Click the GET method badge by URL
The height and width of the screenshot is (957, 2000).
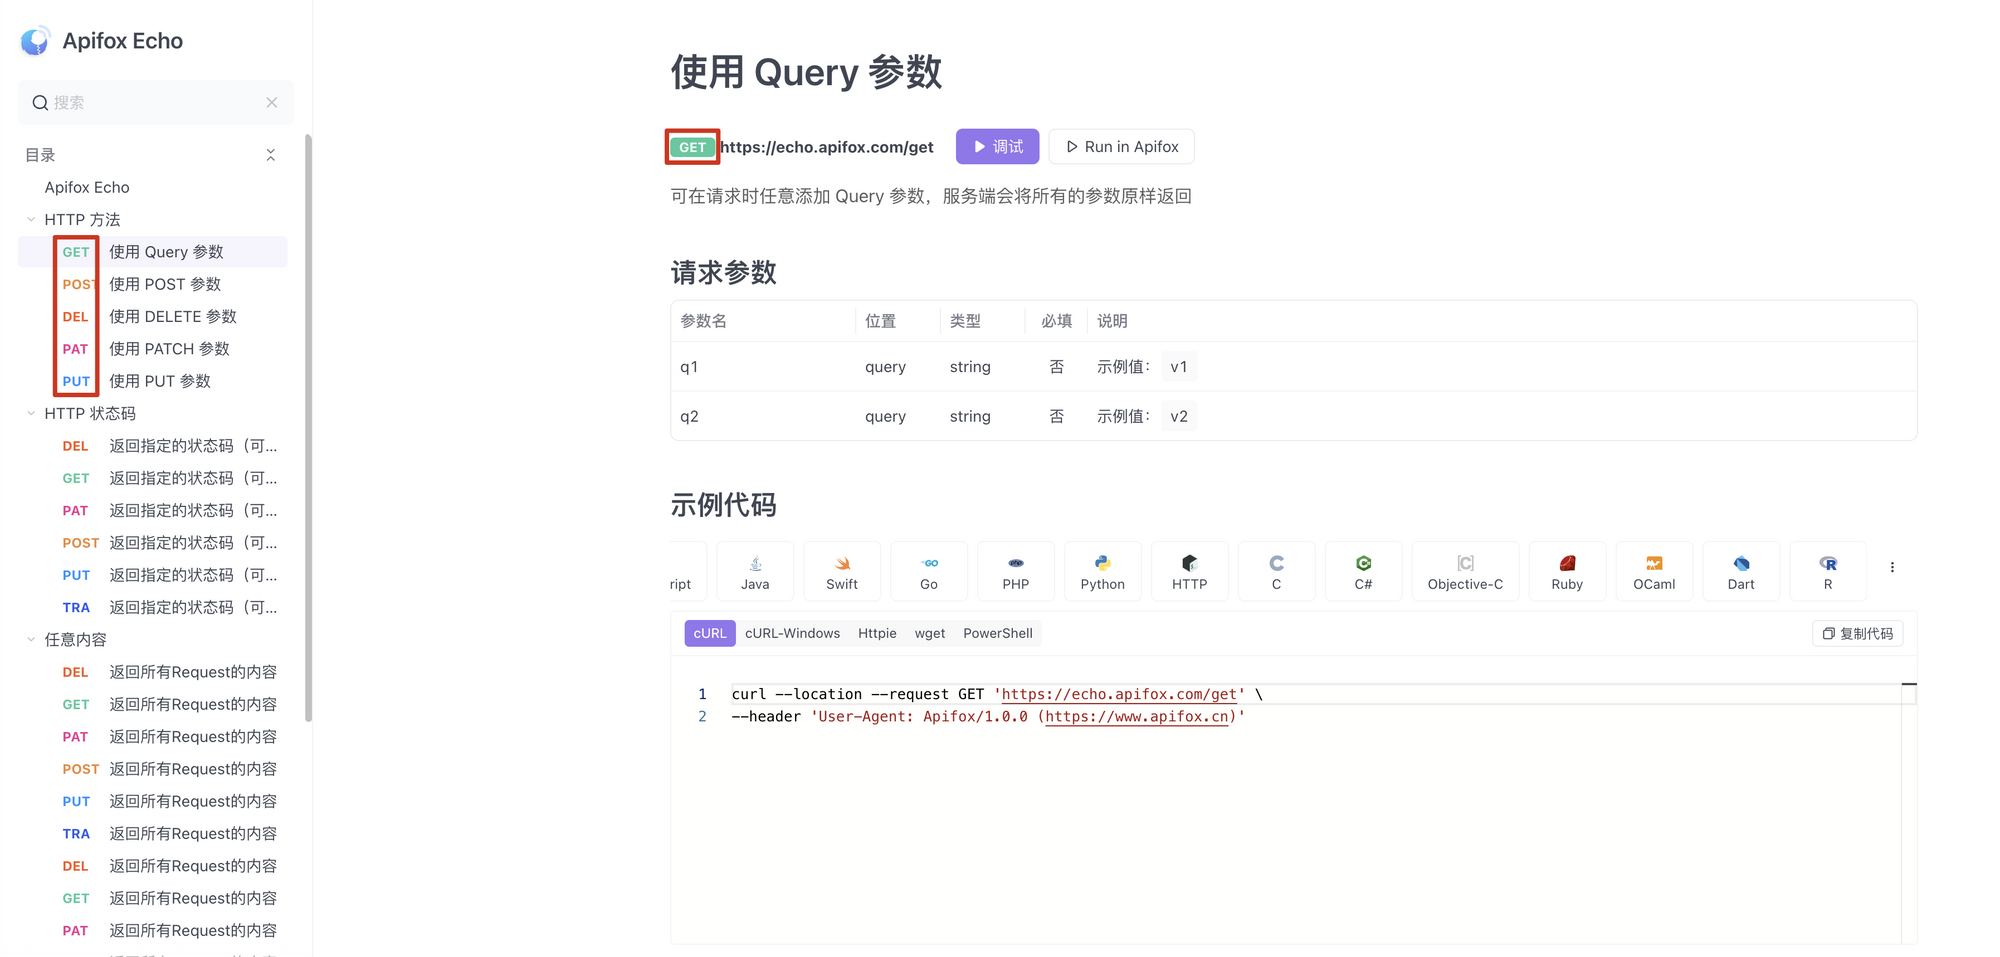[x=692, y=147]
